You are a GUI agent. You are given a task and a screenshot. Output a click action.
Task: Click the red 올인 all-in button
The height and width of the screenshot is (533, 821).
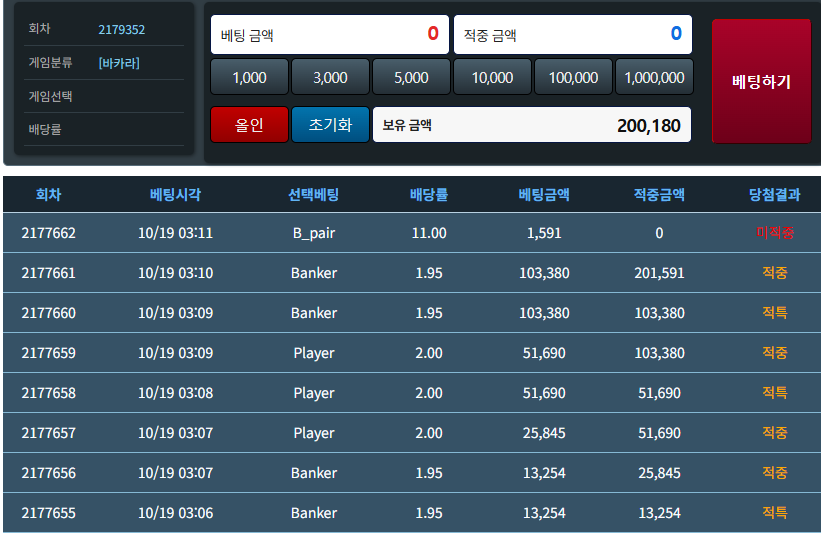pos(249,125)
